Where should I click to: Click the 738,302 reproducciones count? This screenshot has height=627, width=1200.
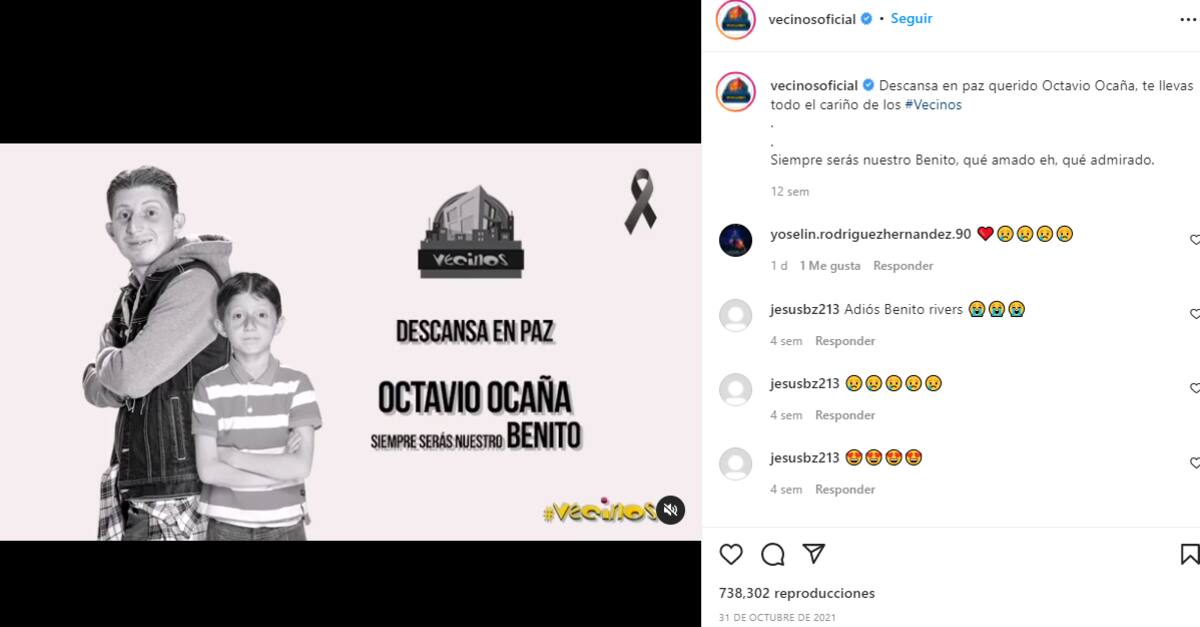797,593
